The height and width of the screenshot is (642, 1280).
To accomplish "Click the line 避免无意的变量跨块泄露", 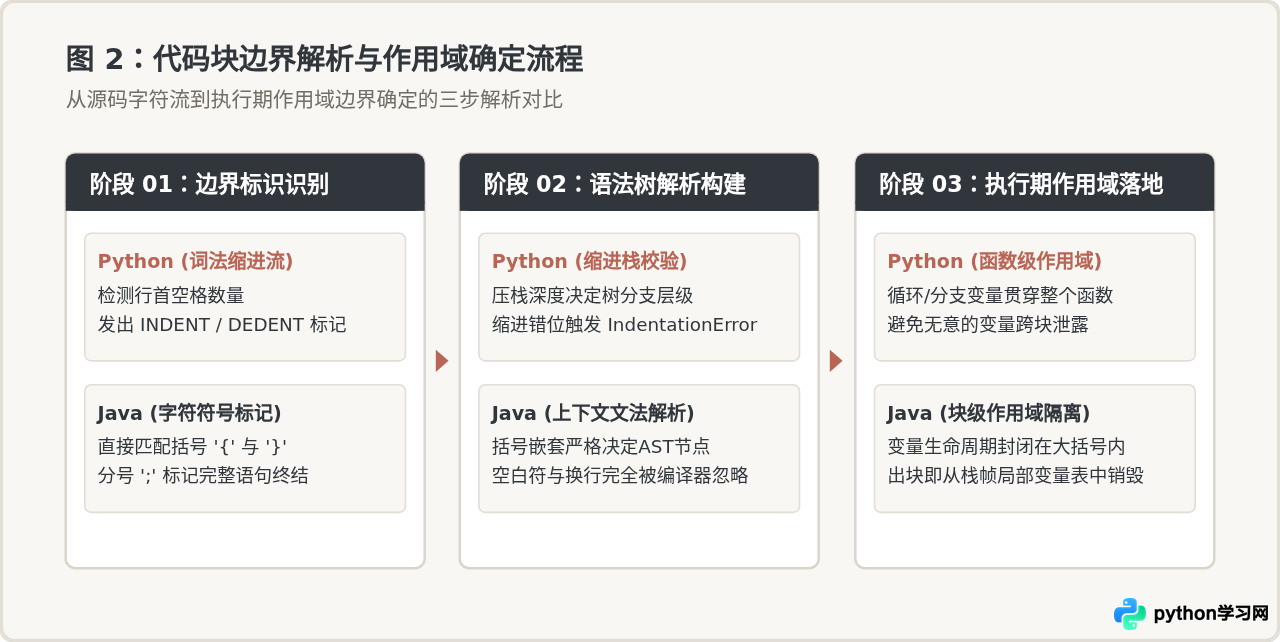I will click(988, 325).
